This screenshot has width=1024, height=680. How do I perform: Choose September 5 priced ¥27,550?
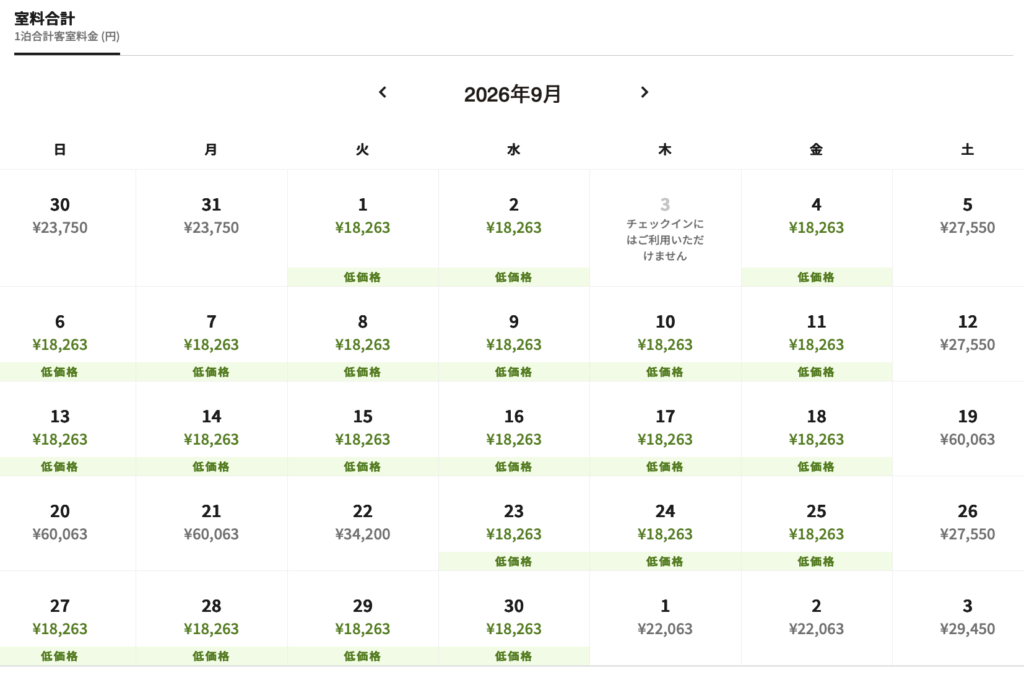coord(967,216)
